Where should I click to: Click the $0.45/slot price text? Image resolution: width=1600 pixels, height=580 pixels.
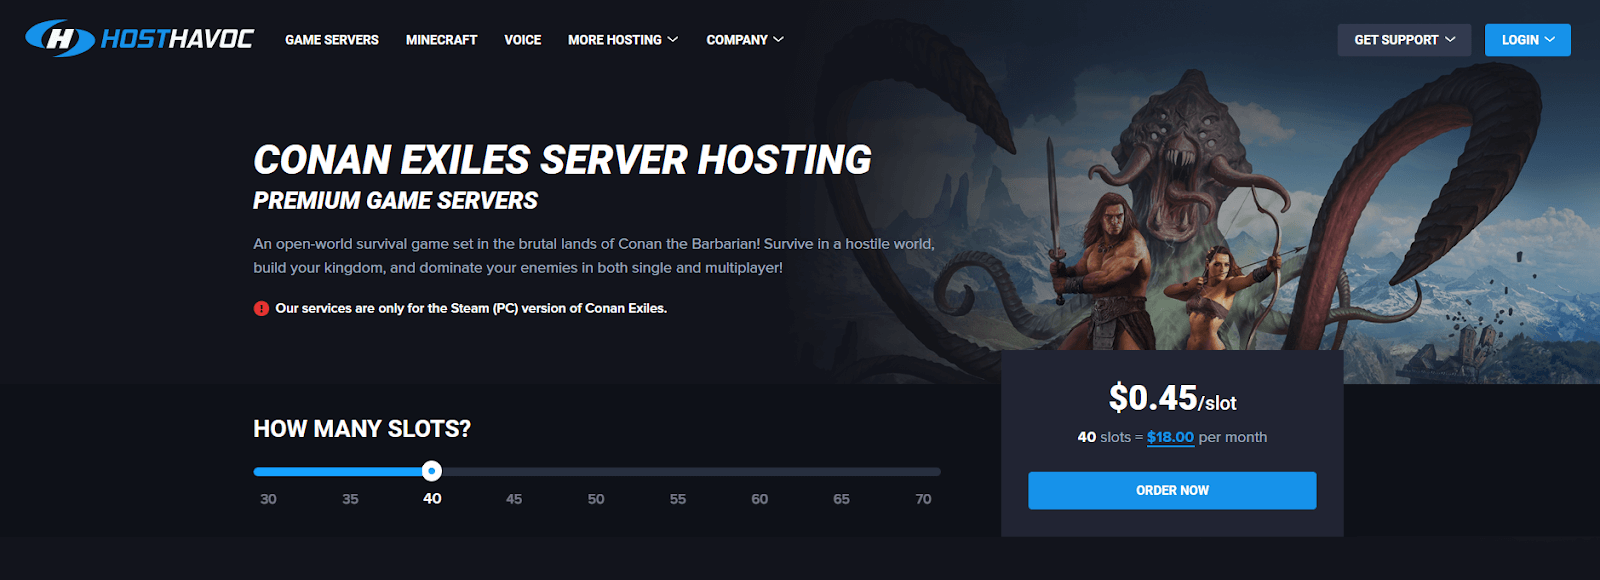(1172, 398)
